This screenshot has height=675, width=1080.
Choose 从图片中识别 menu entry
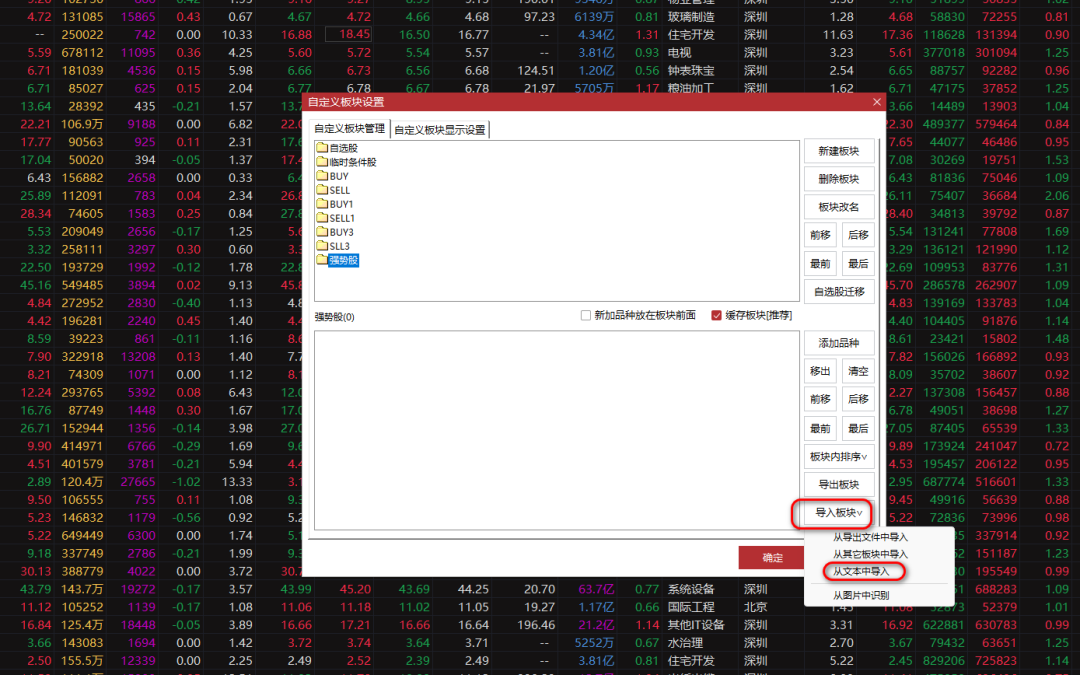click(861, 595)
